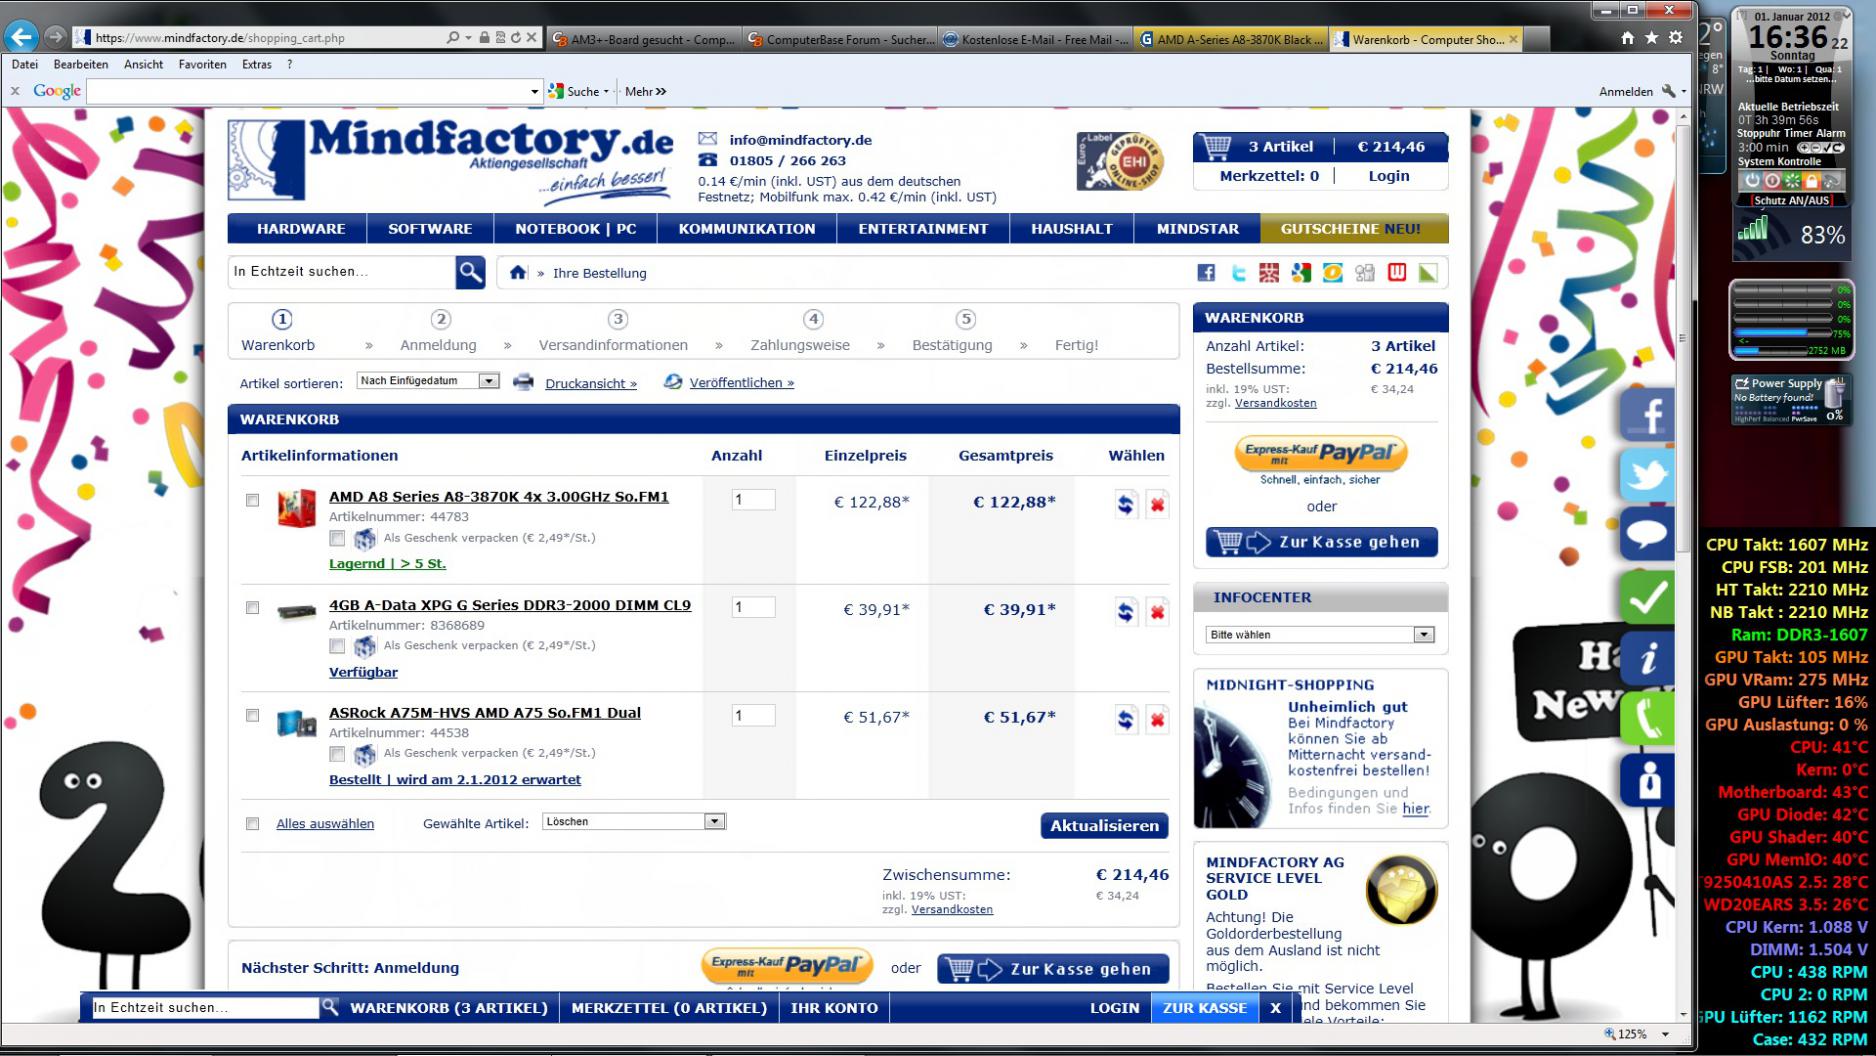Open the 'Löschen' selected-articles dropdown
This screenshot has height=1056, width=1876.
pos(634,822)
